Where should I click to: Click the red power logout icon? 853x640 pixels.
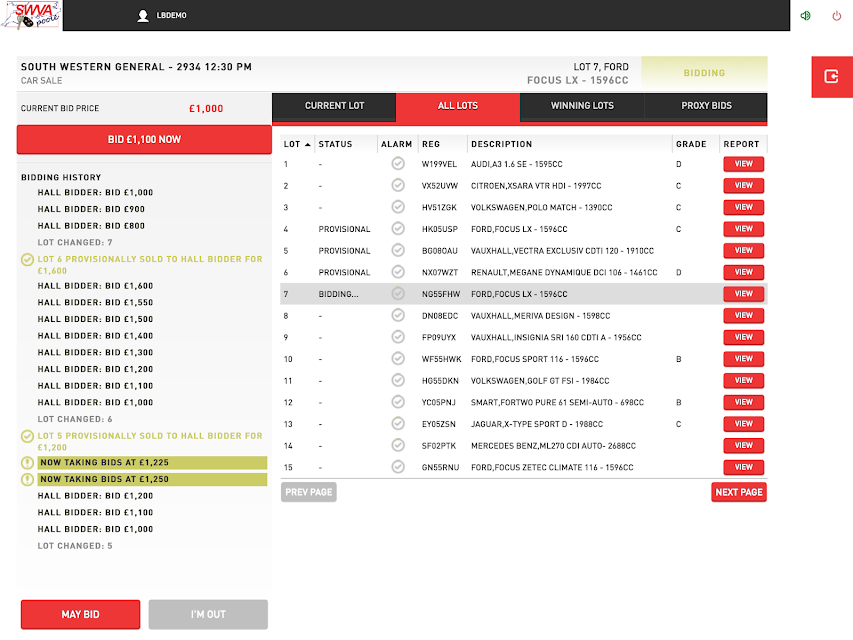(x=837, y=16)
